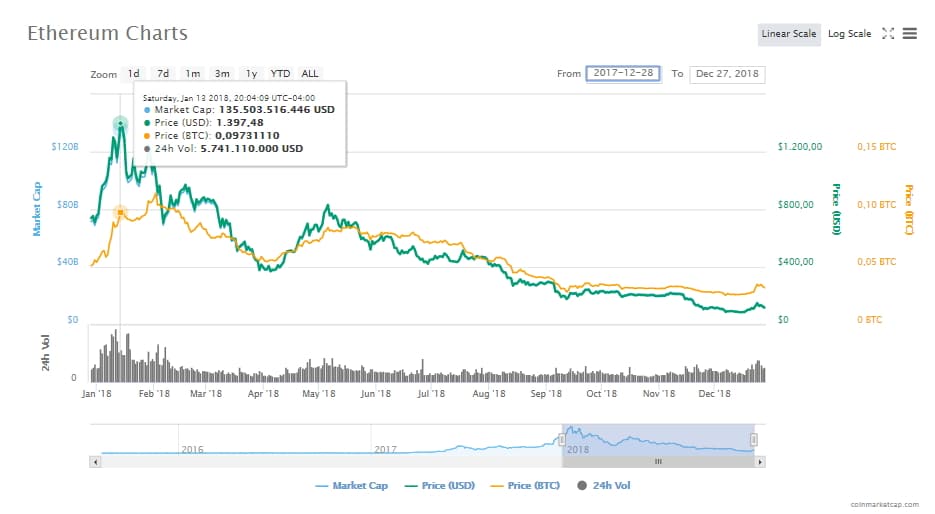
Task: Set zoom to 3m
Action: click(x=222, y=74)
